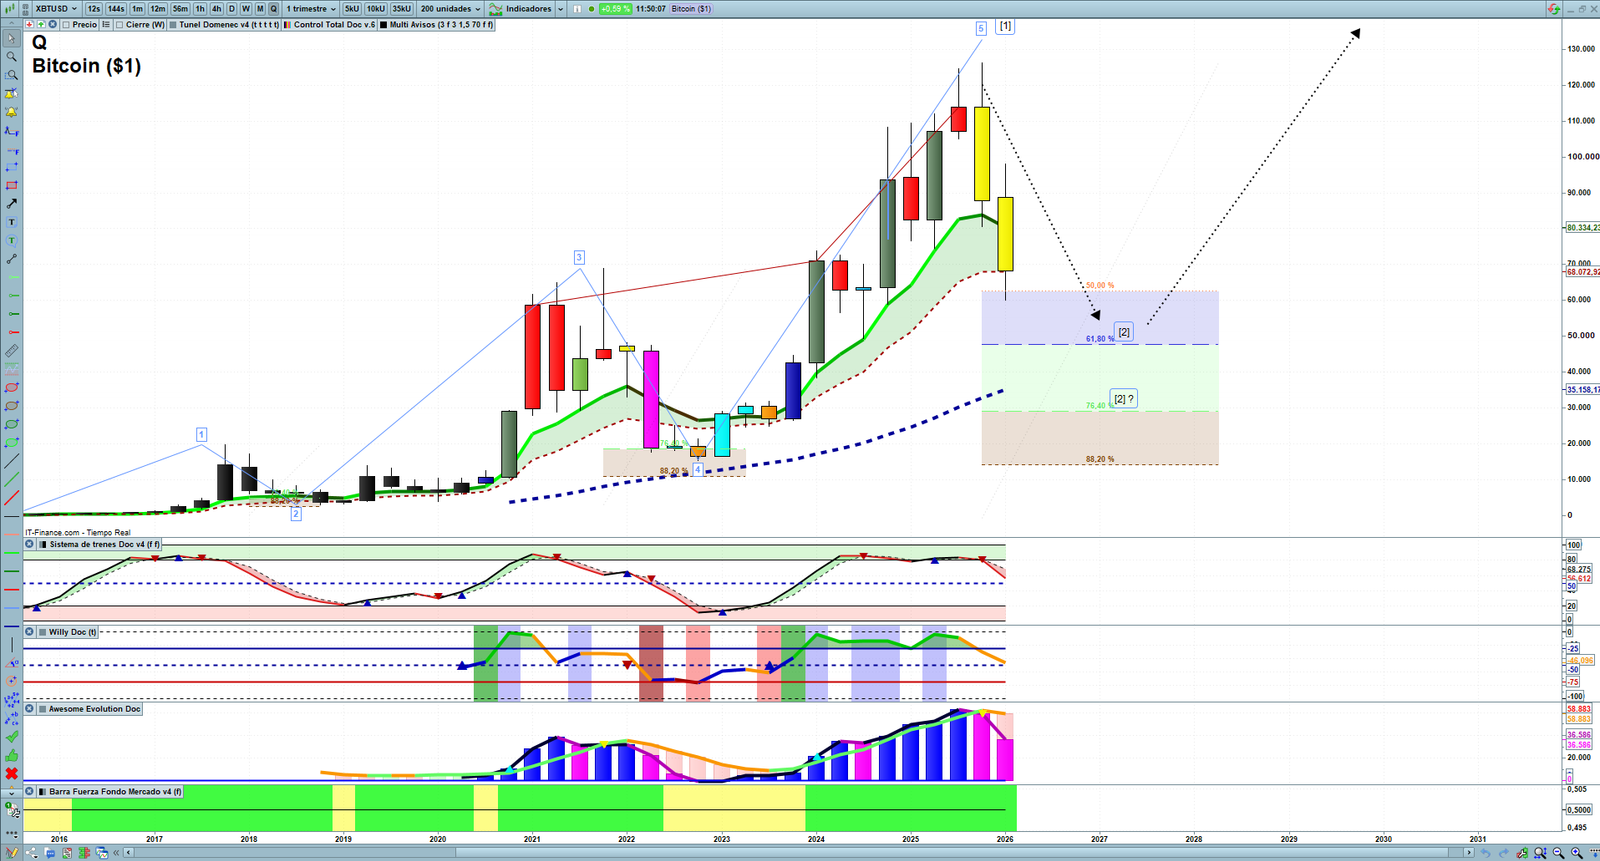Open the 200 unidades dropdown
The image size is (1600, 861).
click(450, 9)
